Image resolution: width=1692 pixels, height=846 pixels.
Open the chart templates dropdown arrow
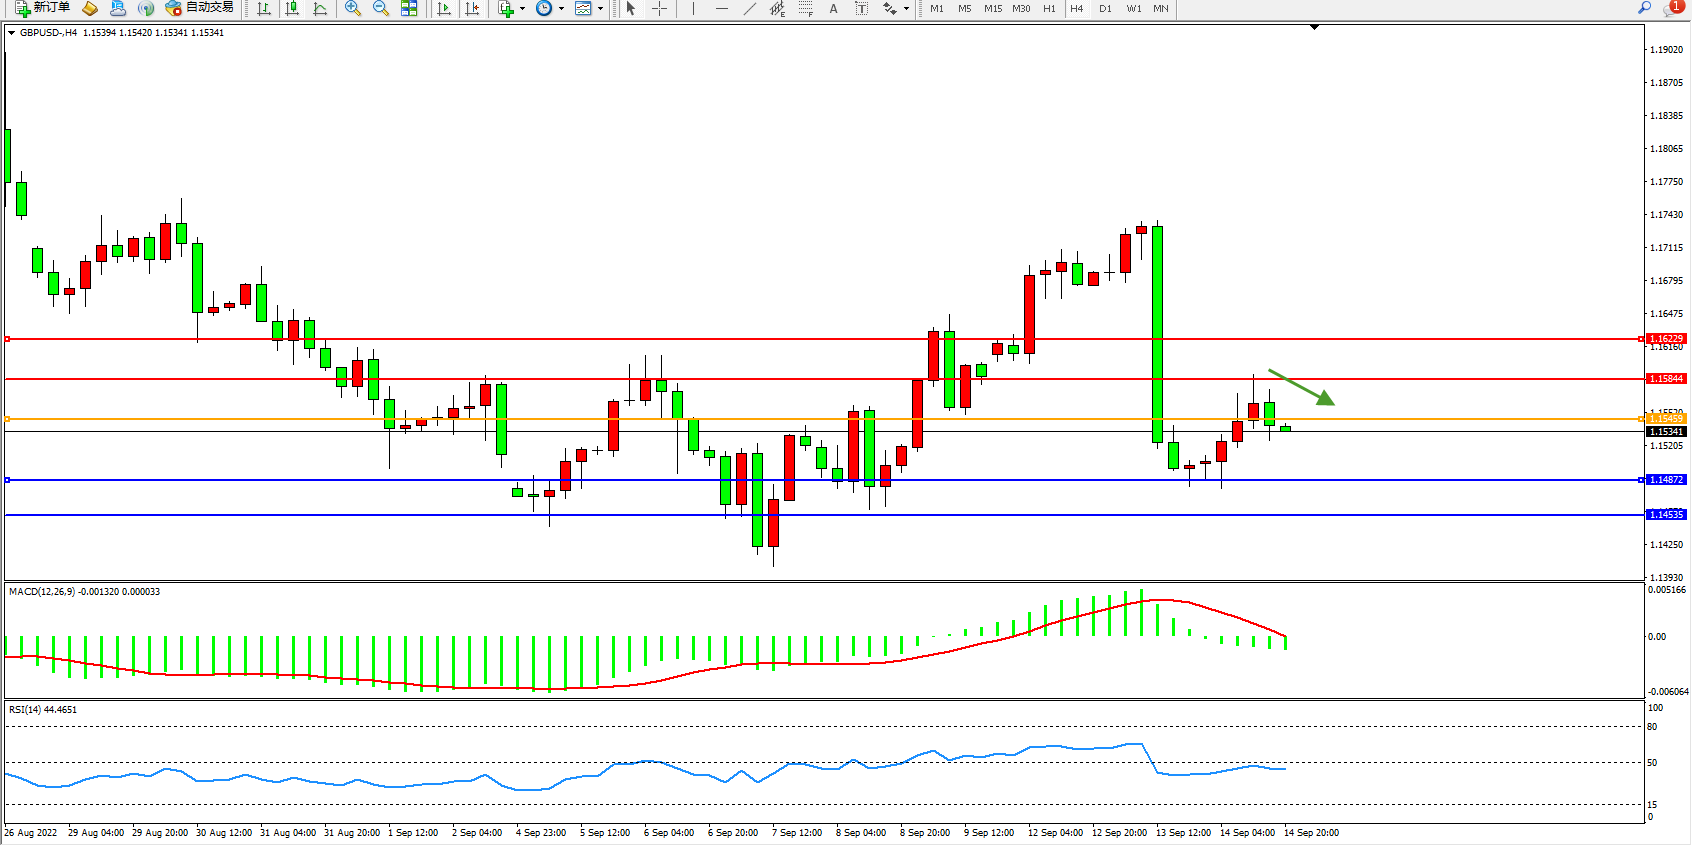(x=600, y=9)
